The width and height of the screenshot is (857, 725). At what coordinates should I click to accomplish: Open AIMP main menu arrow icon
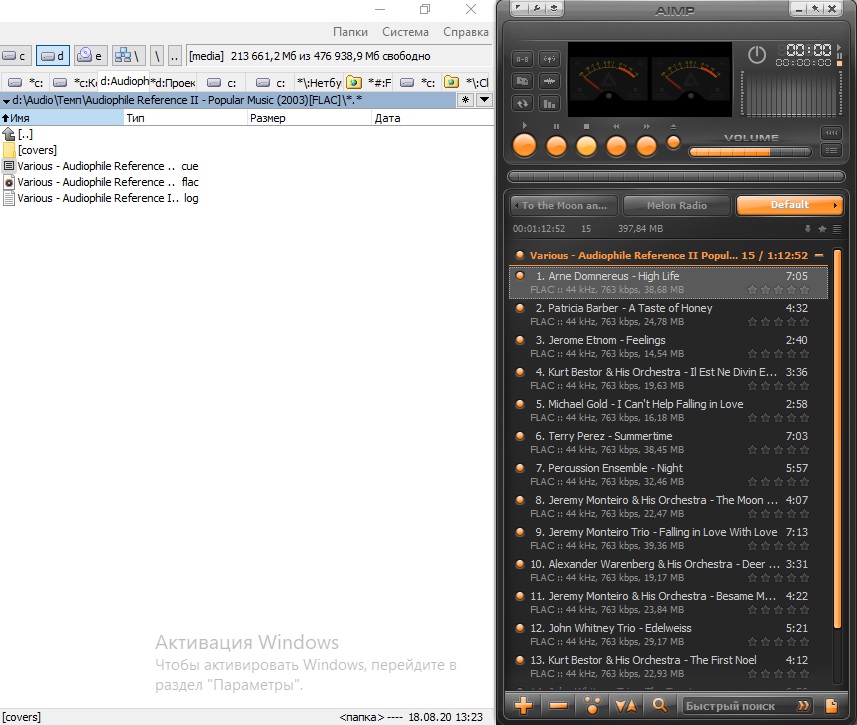click(519, 8)
